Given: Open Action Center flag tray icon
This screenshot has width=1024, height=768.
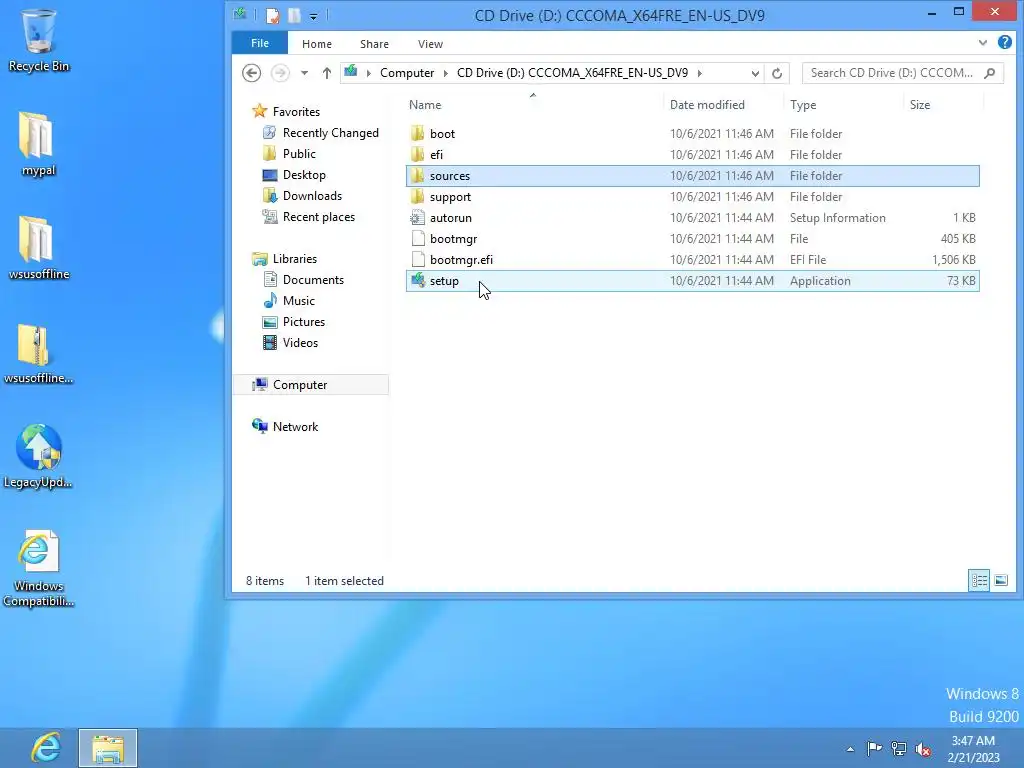Looking at the screenshot, I should (x=874, y=748).
